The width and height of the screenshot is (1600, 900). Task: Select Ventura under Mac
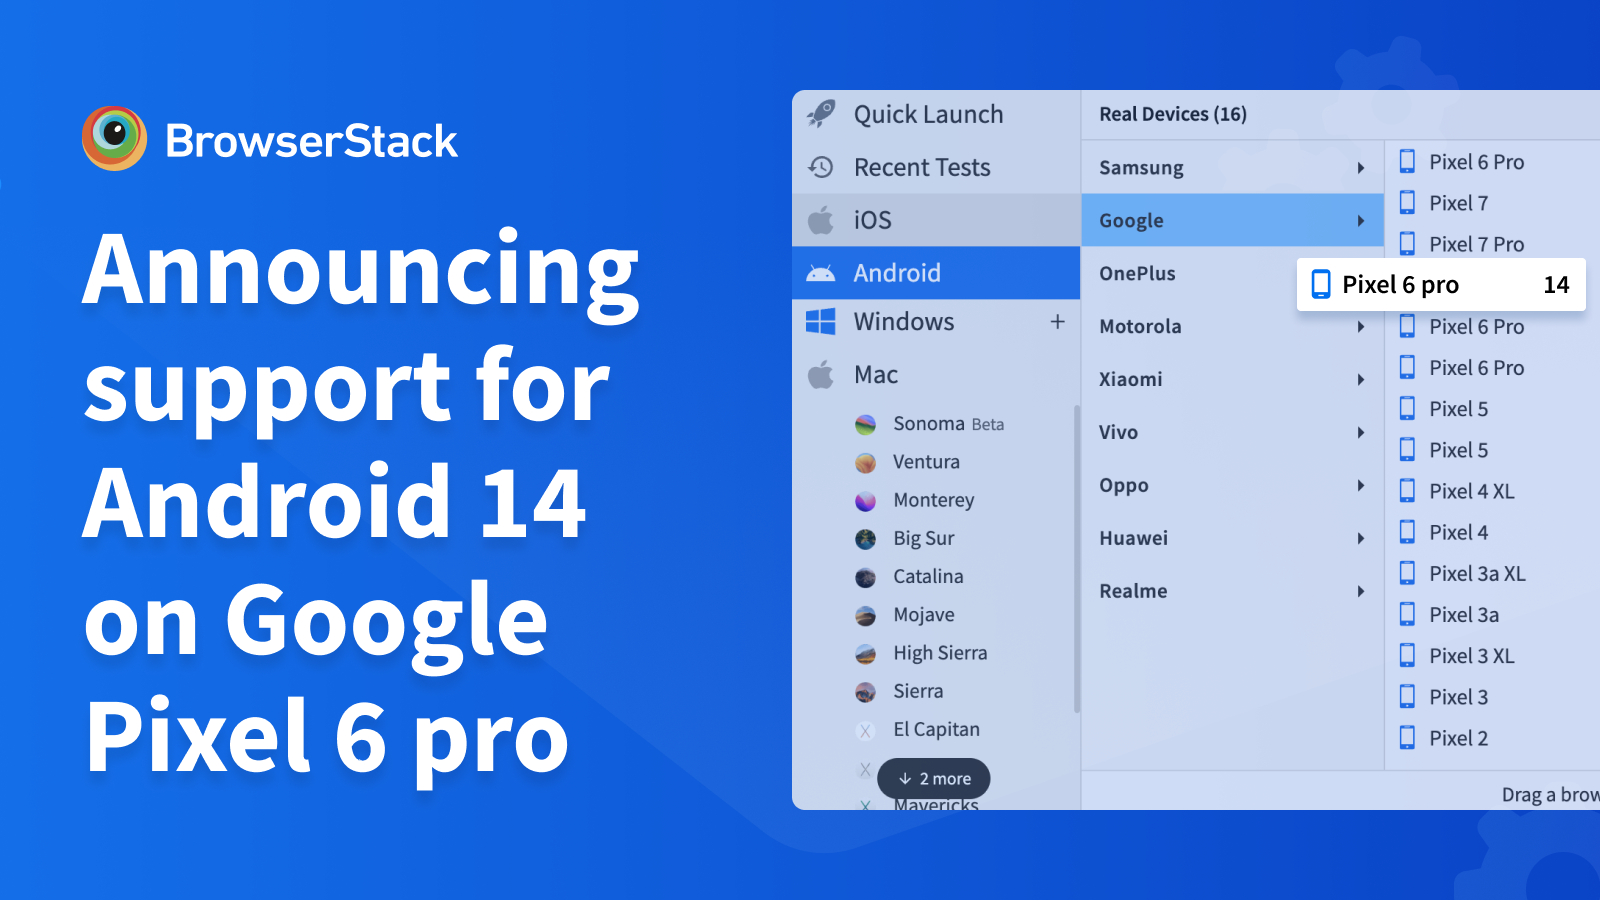tap(926, 462)
